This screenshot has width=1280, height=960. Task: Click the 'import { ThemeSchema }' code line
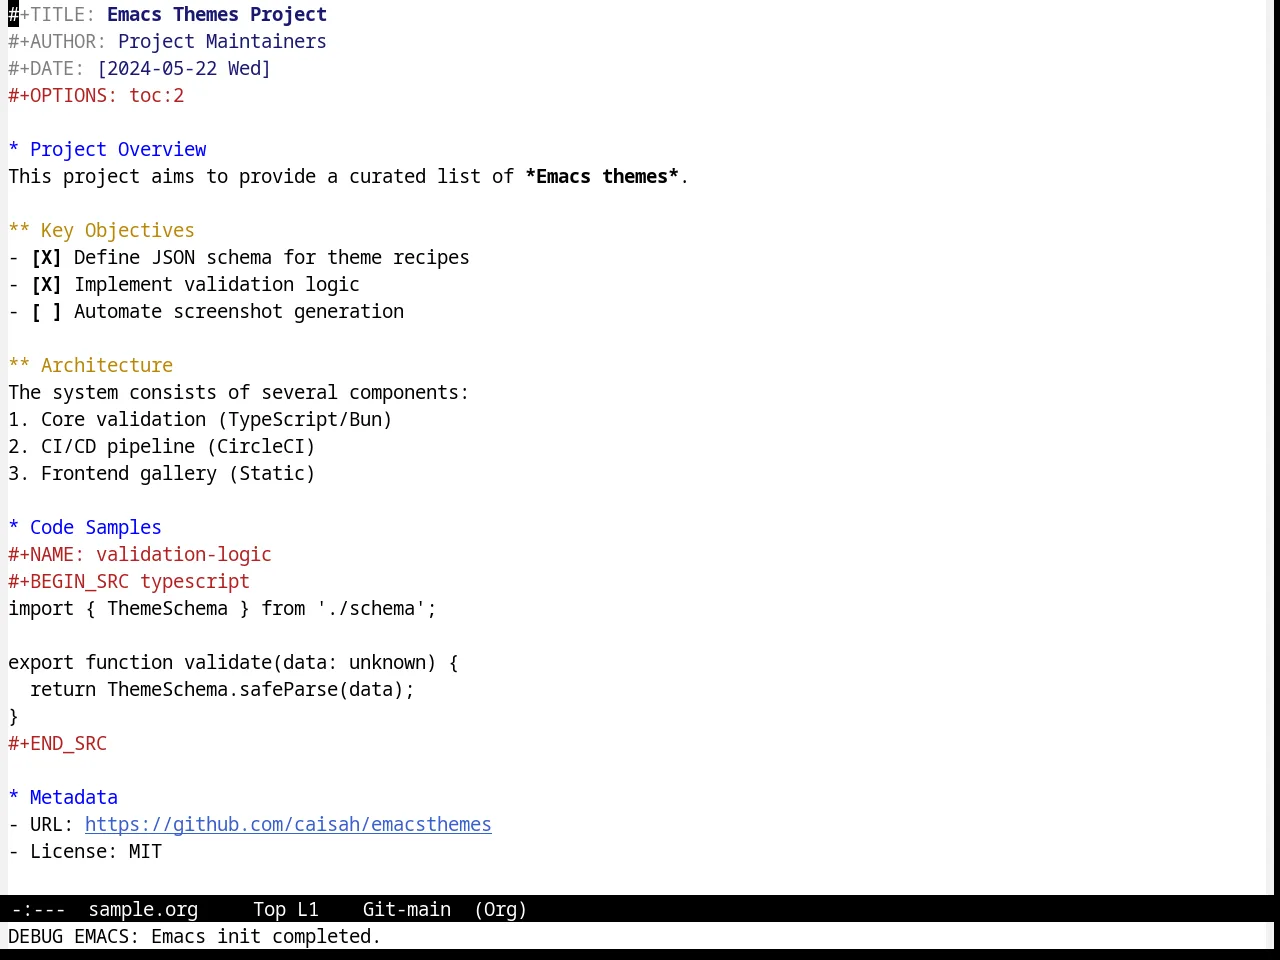coord(222,609)
